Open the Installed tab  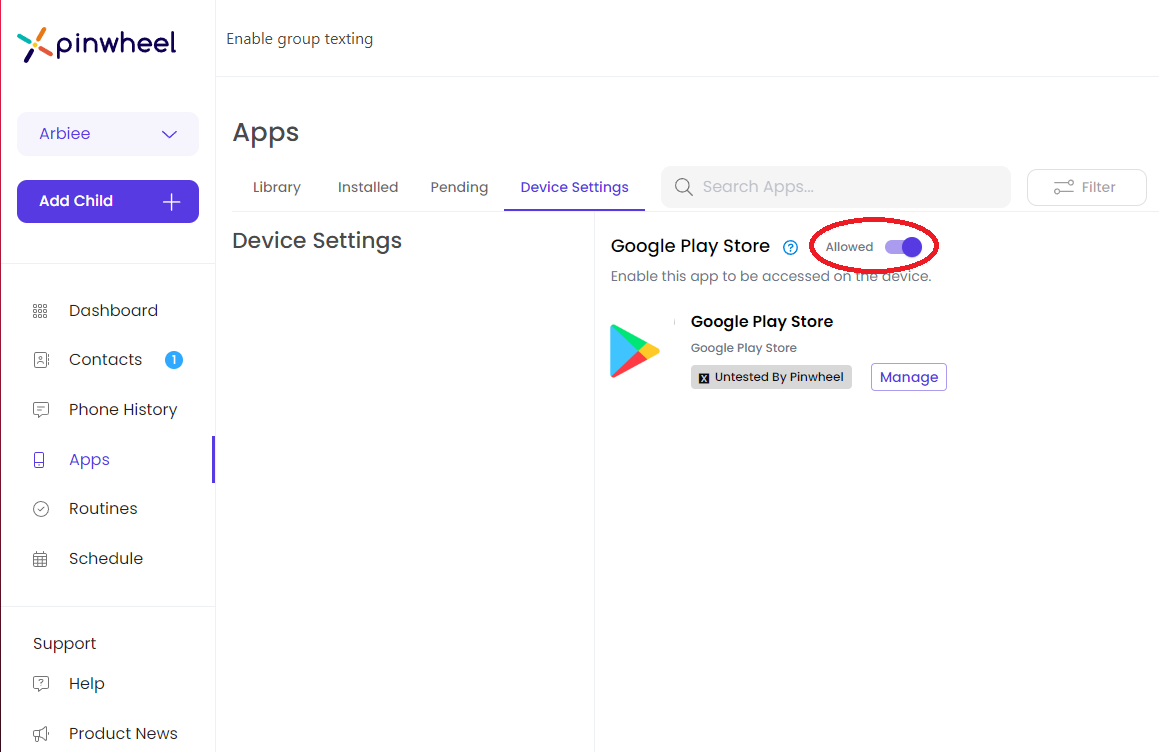tap(367, 187)
